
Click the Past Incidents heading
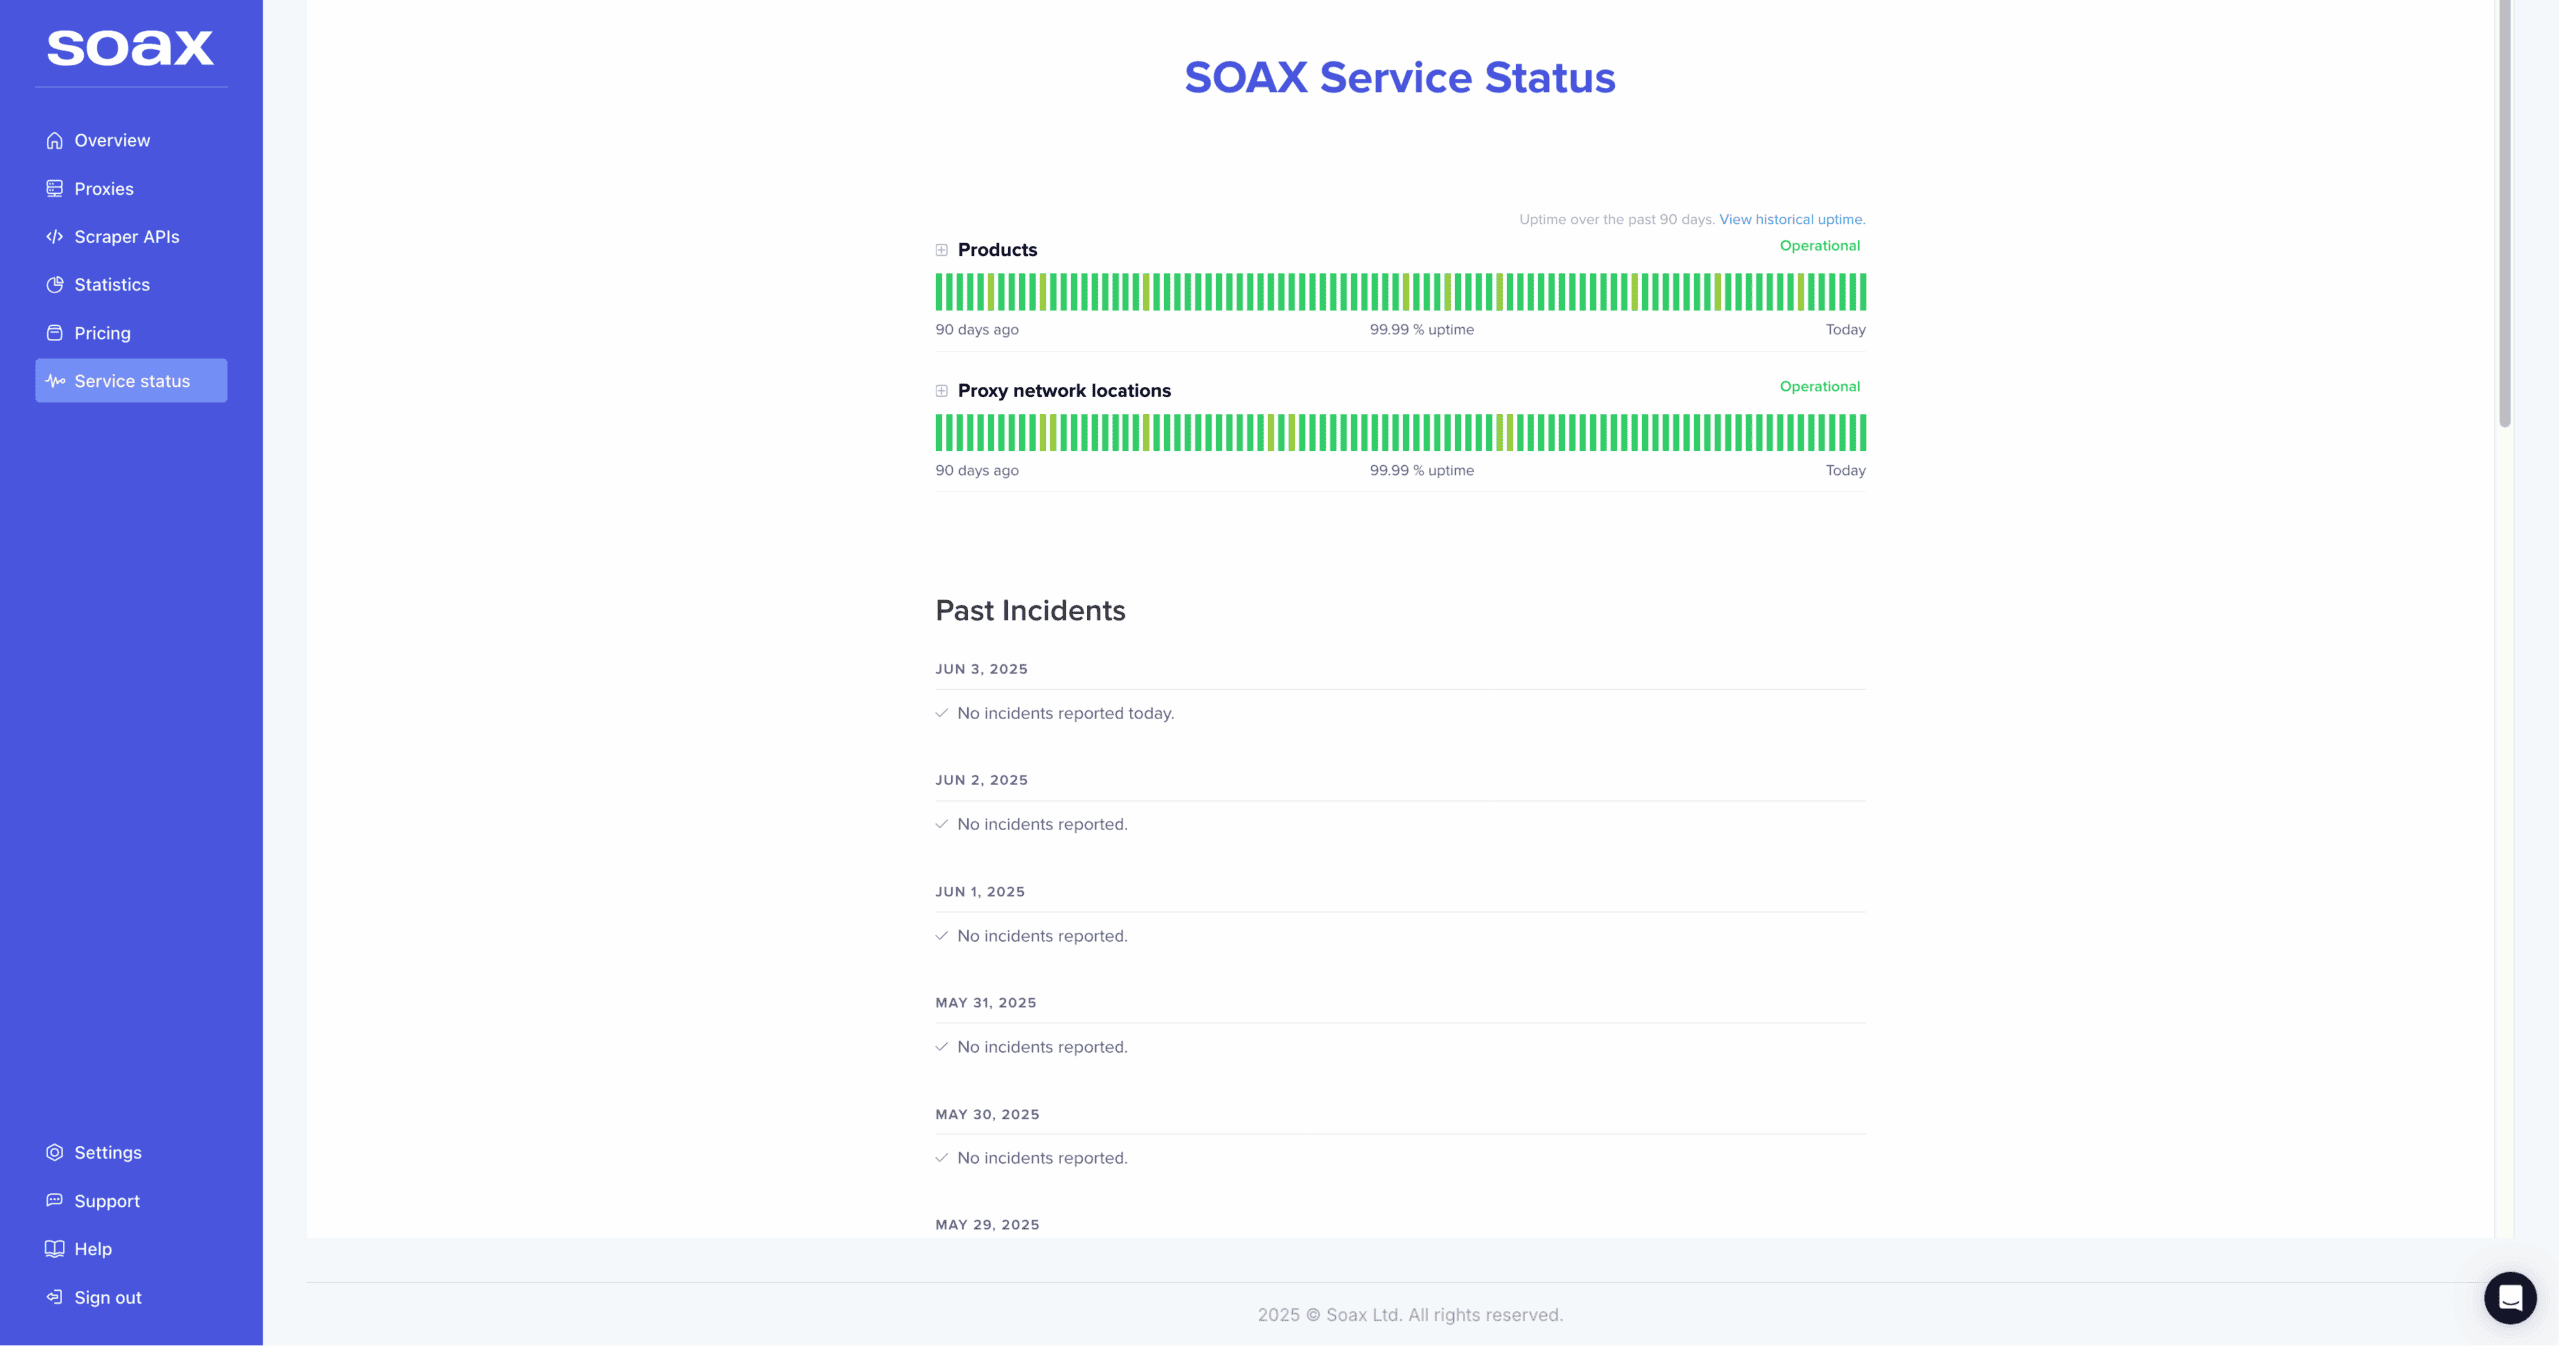pyautogui.click(x=1030, y=610)
